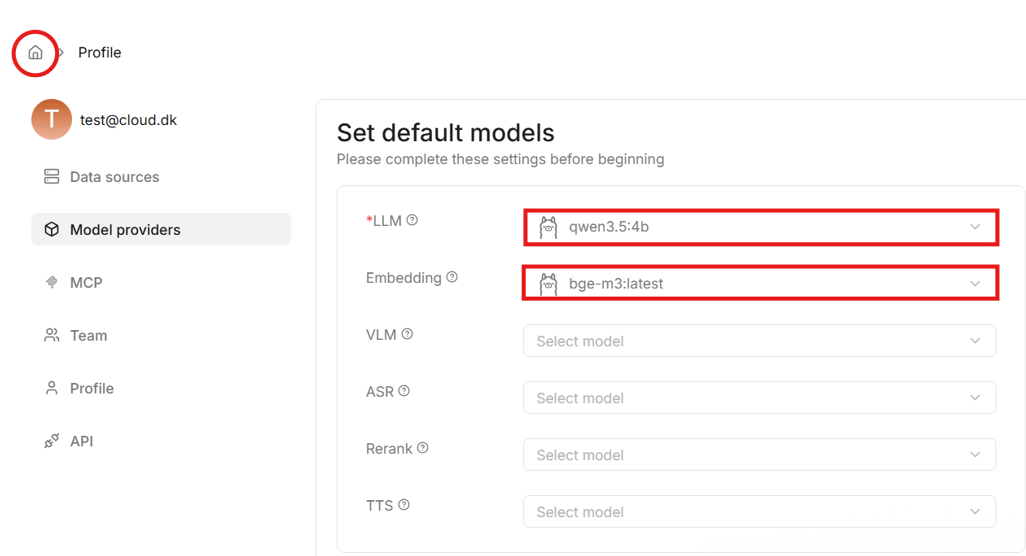Choose a model in the TTS dropdown
1026x556 pixels.
[x=760, y=512]
